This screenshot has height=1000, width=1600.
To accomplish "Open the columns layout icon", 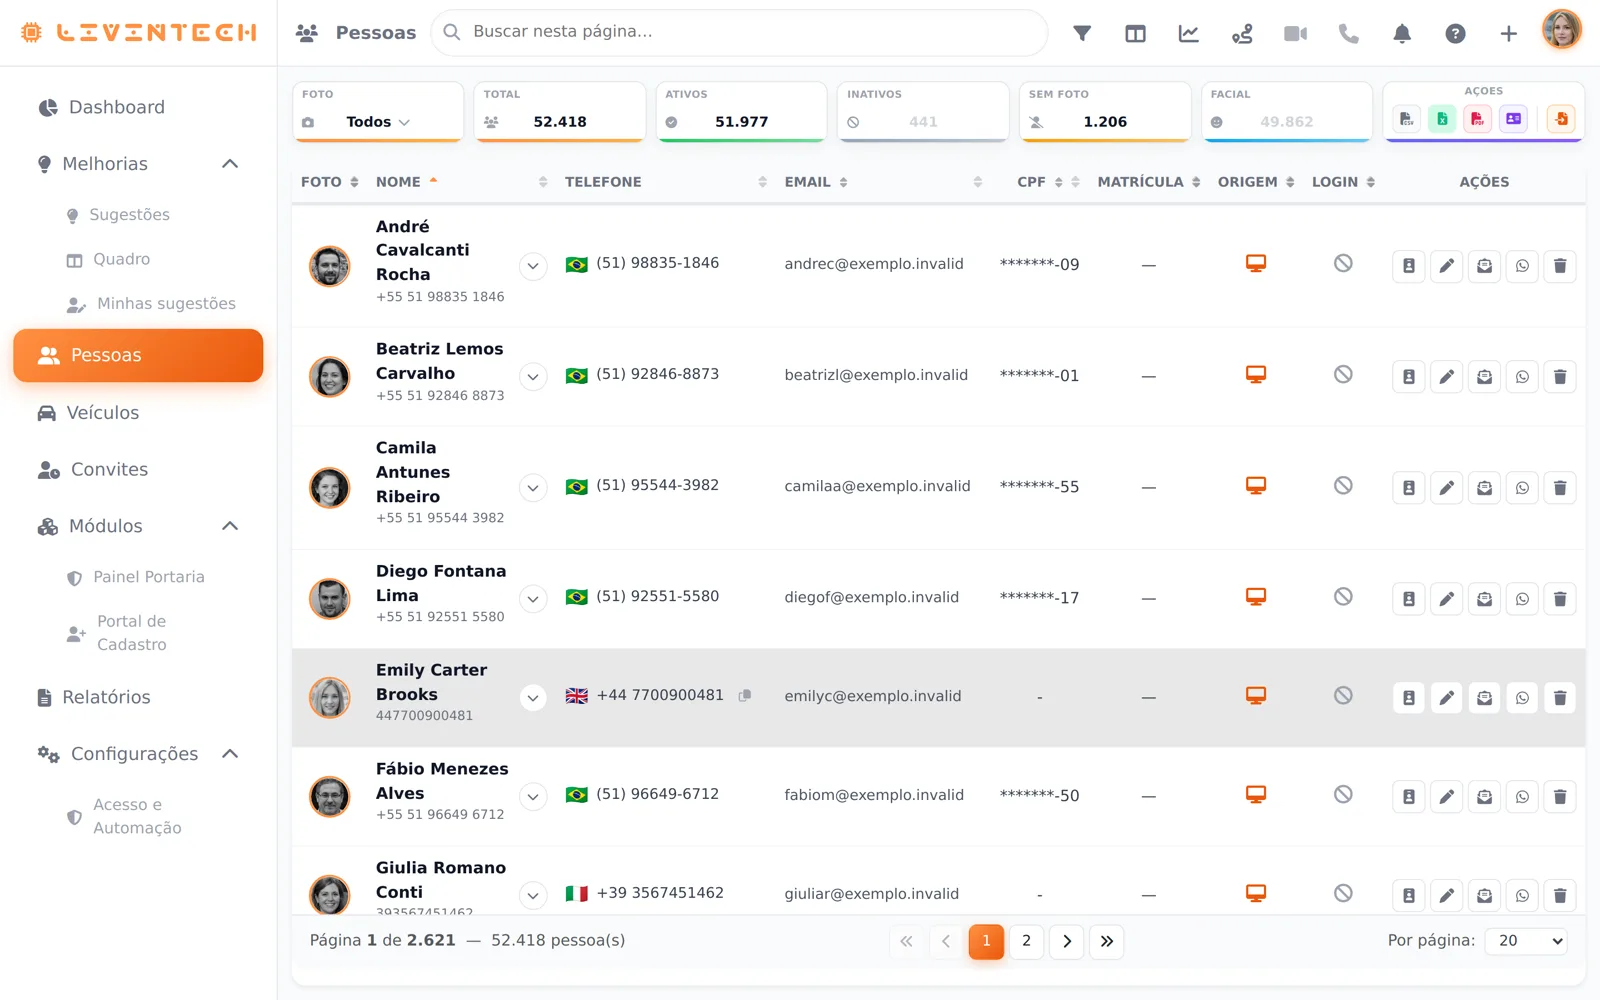I will [x=1135, y=33].
